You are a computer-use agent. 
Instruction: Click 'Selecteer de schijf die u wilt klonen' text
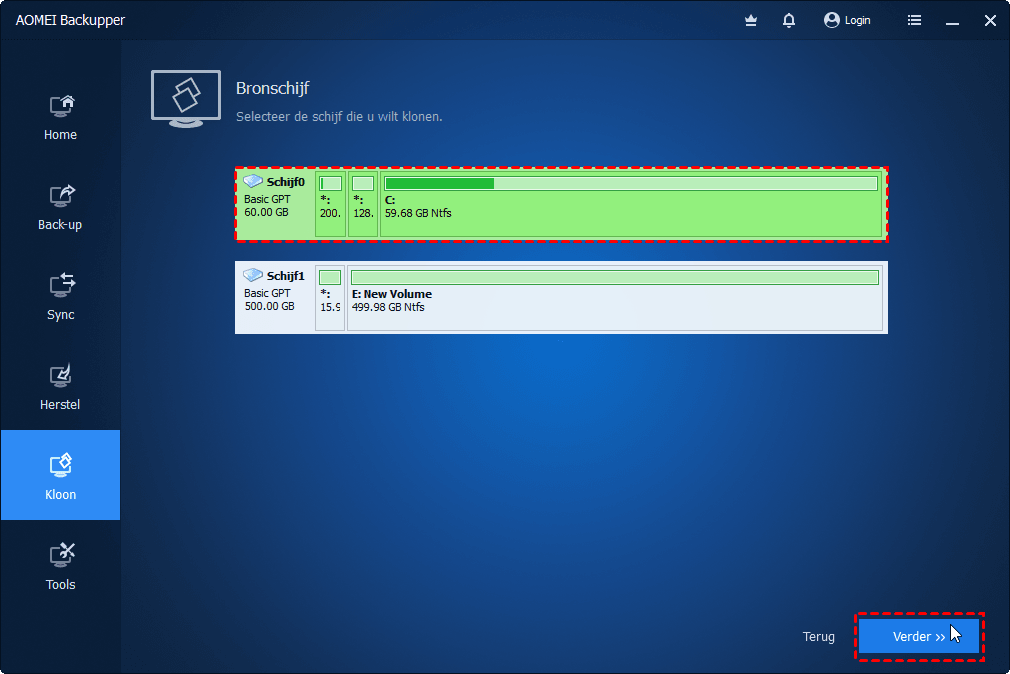click(x=339, y=117)
